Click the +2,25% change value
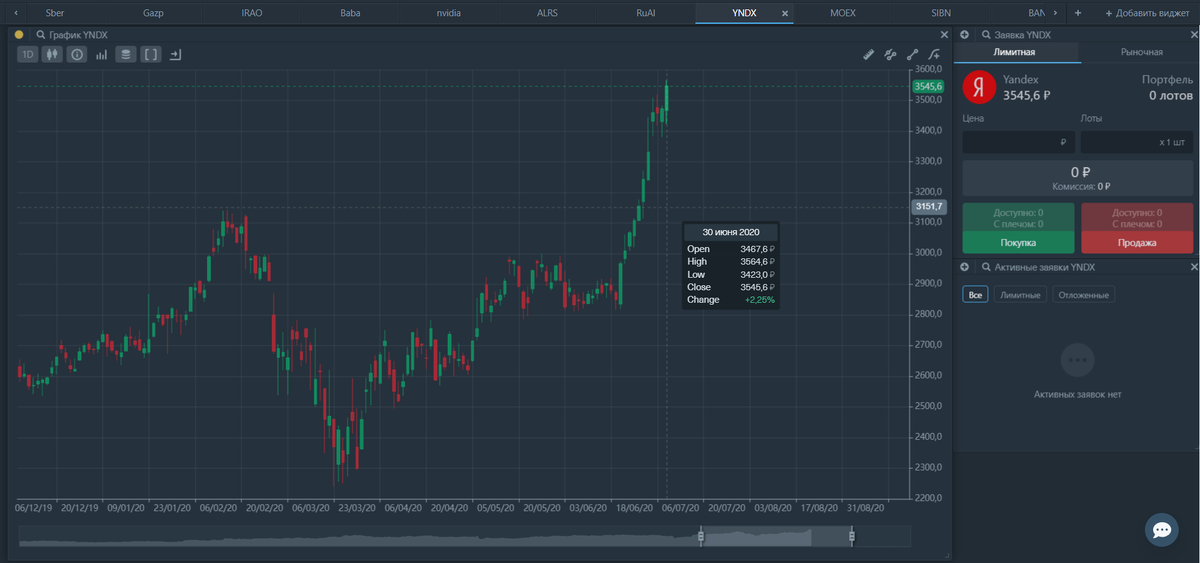The image size is (1200, 563). [x=759, y=299]
